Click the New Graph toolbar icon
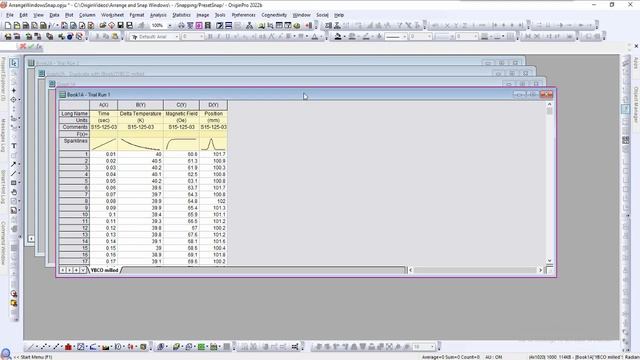 point(35,25)
